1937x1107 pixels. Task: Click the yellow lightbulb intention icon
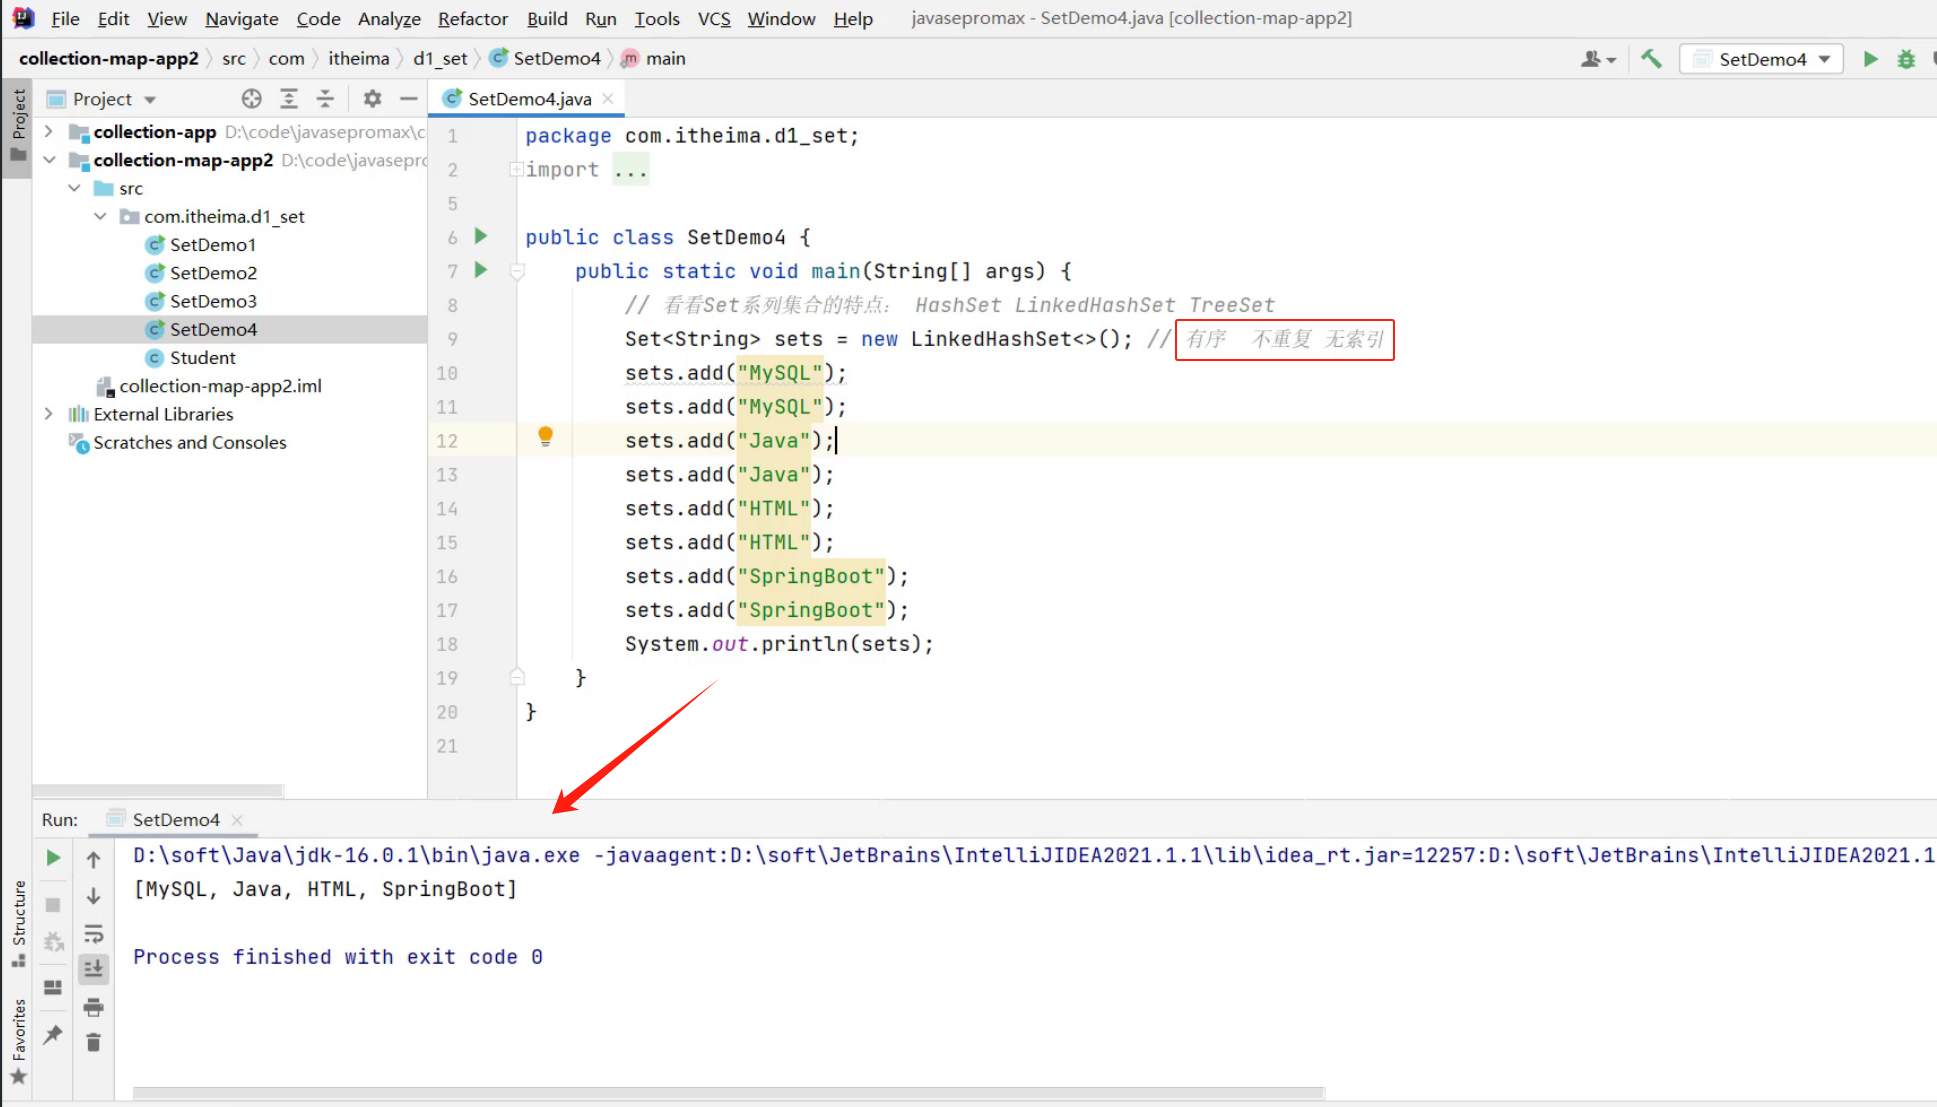545,435
